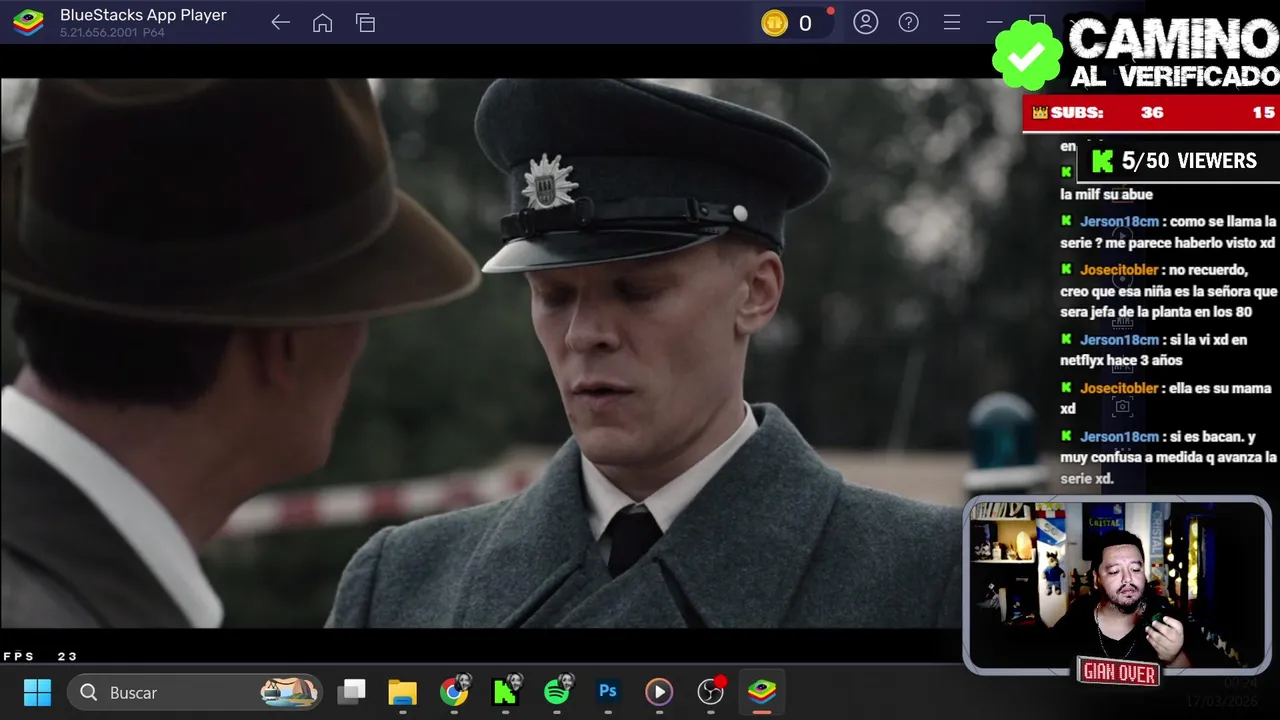Open the Windows Start menu
This screenshot has height=720, width=1280.
pyautogui.click(x=38, y=692)
